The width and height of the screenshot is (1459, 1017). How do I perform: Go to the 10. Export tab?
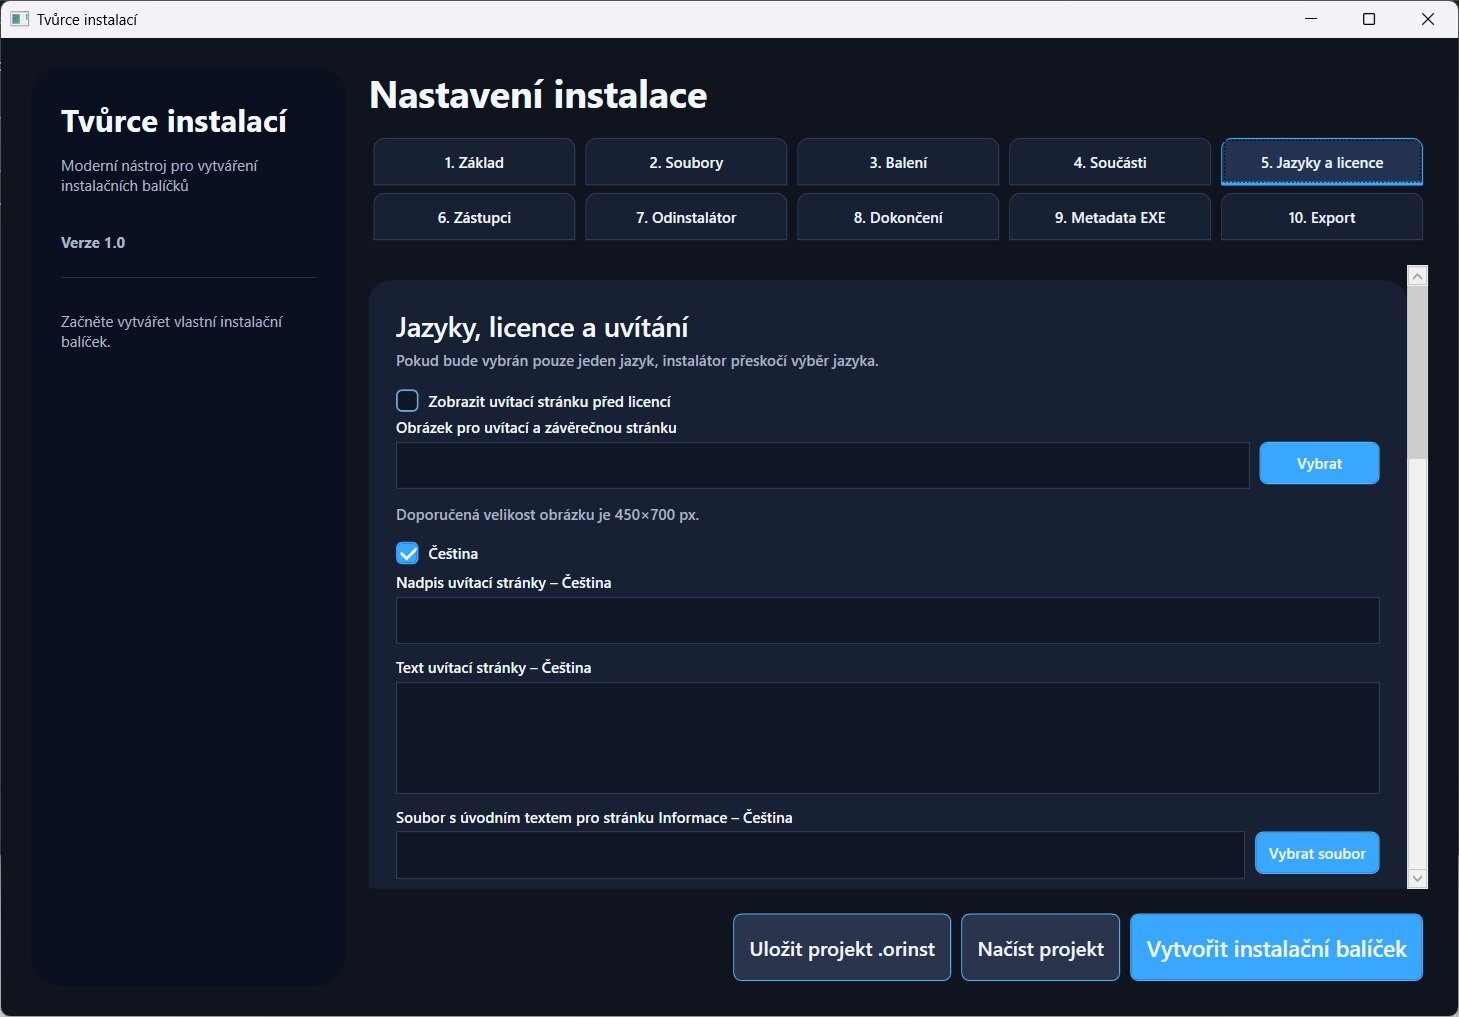point(1322,217)
